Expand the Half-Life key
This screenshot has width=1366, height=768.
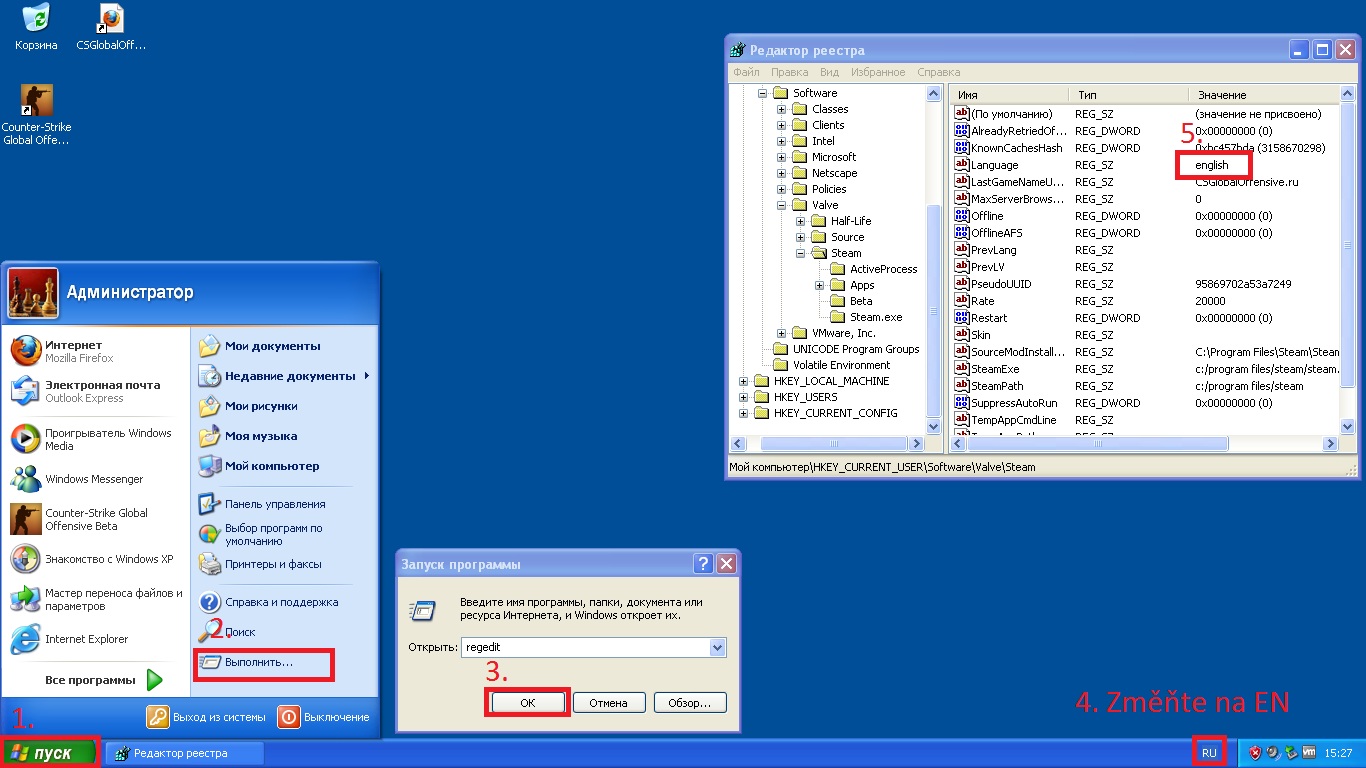point(800,221)
